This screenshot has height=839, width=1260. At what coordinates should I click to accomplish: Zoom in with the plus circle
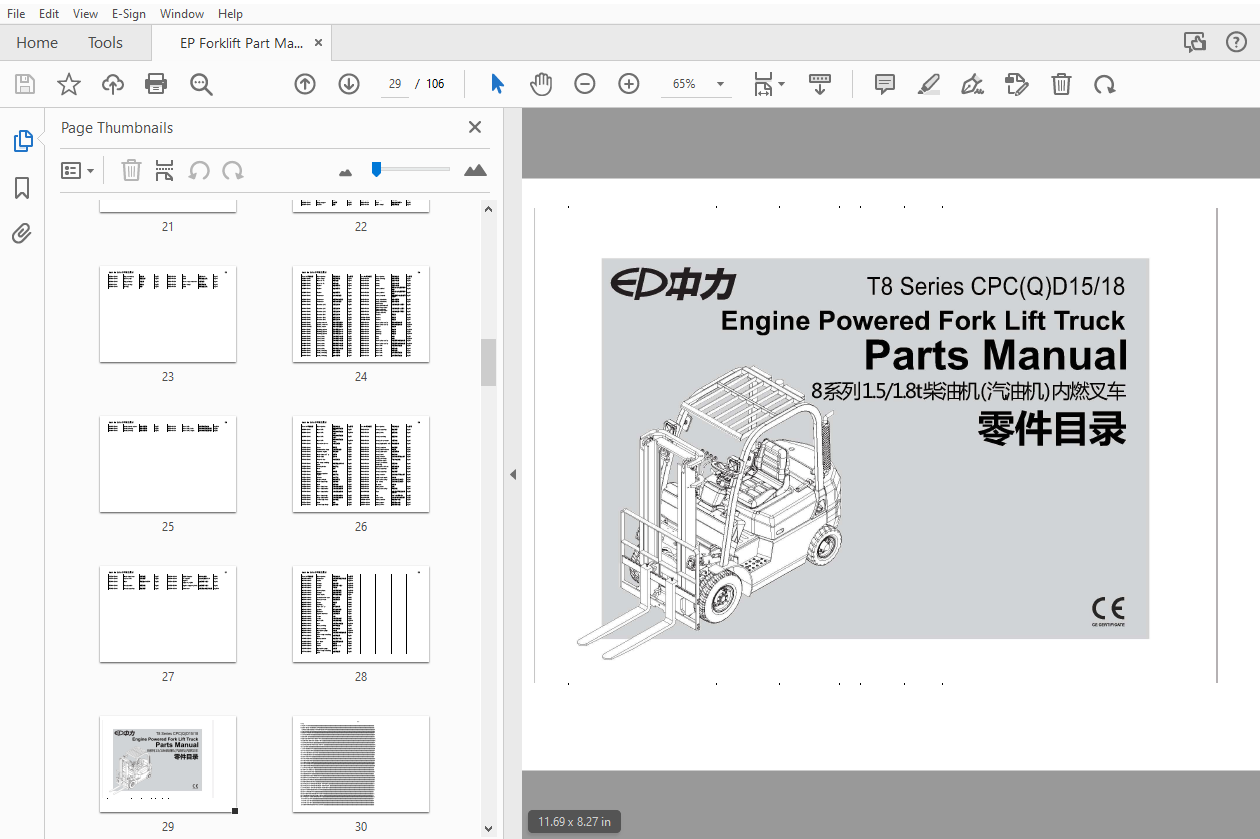[629, 84]
